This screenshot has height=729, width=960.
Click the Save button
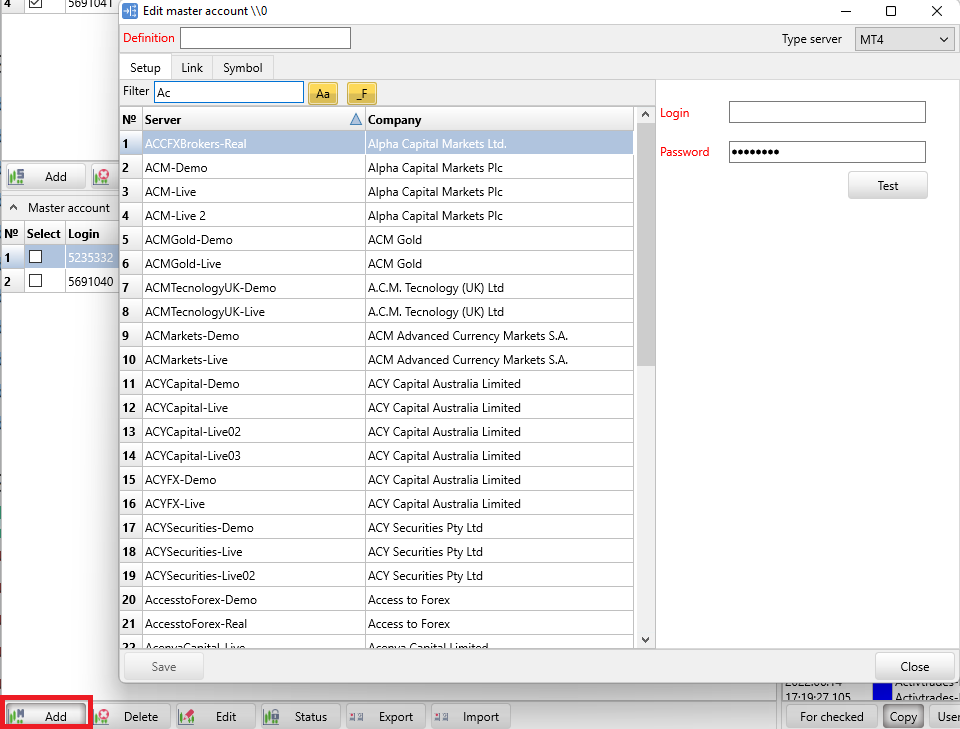point(163,667)
